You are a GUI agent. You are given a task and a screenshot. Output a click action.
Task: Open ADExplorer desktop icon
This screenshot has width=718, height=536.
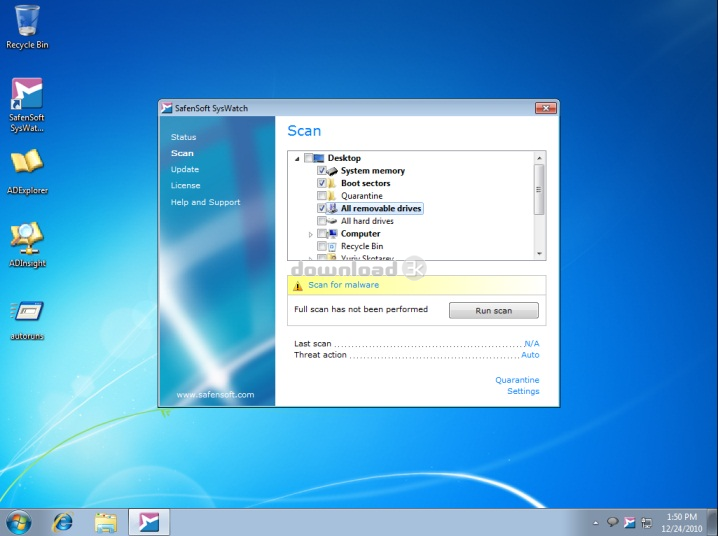[27, 165]
